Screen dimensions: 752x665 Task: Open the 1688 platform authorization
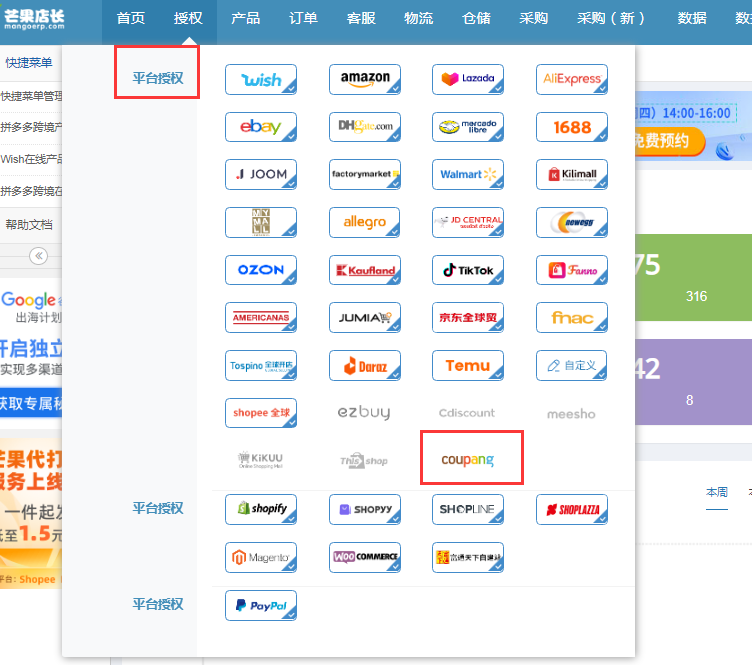[x=572, y=127]
